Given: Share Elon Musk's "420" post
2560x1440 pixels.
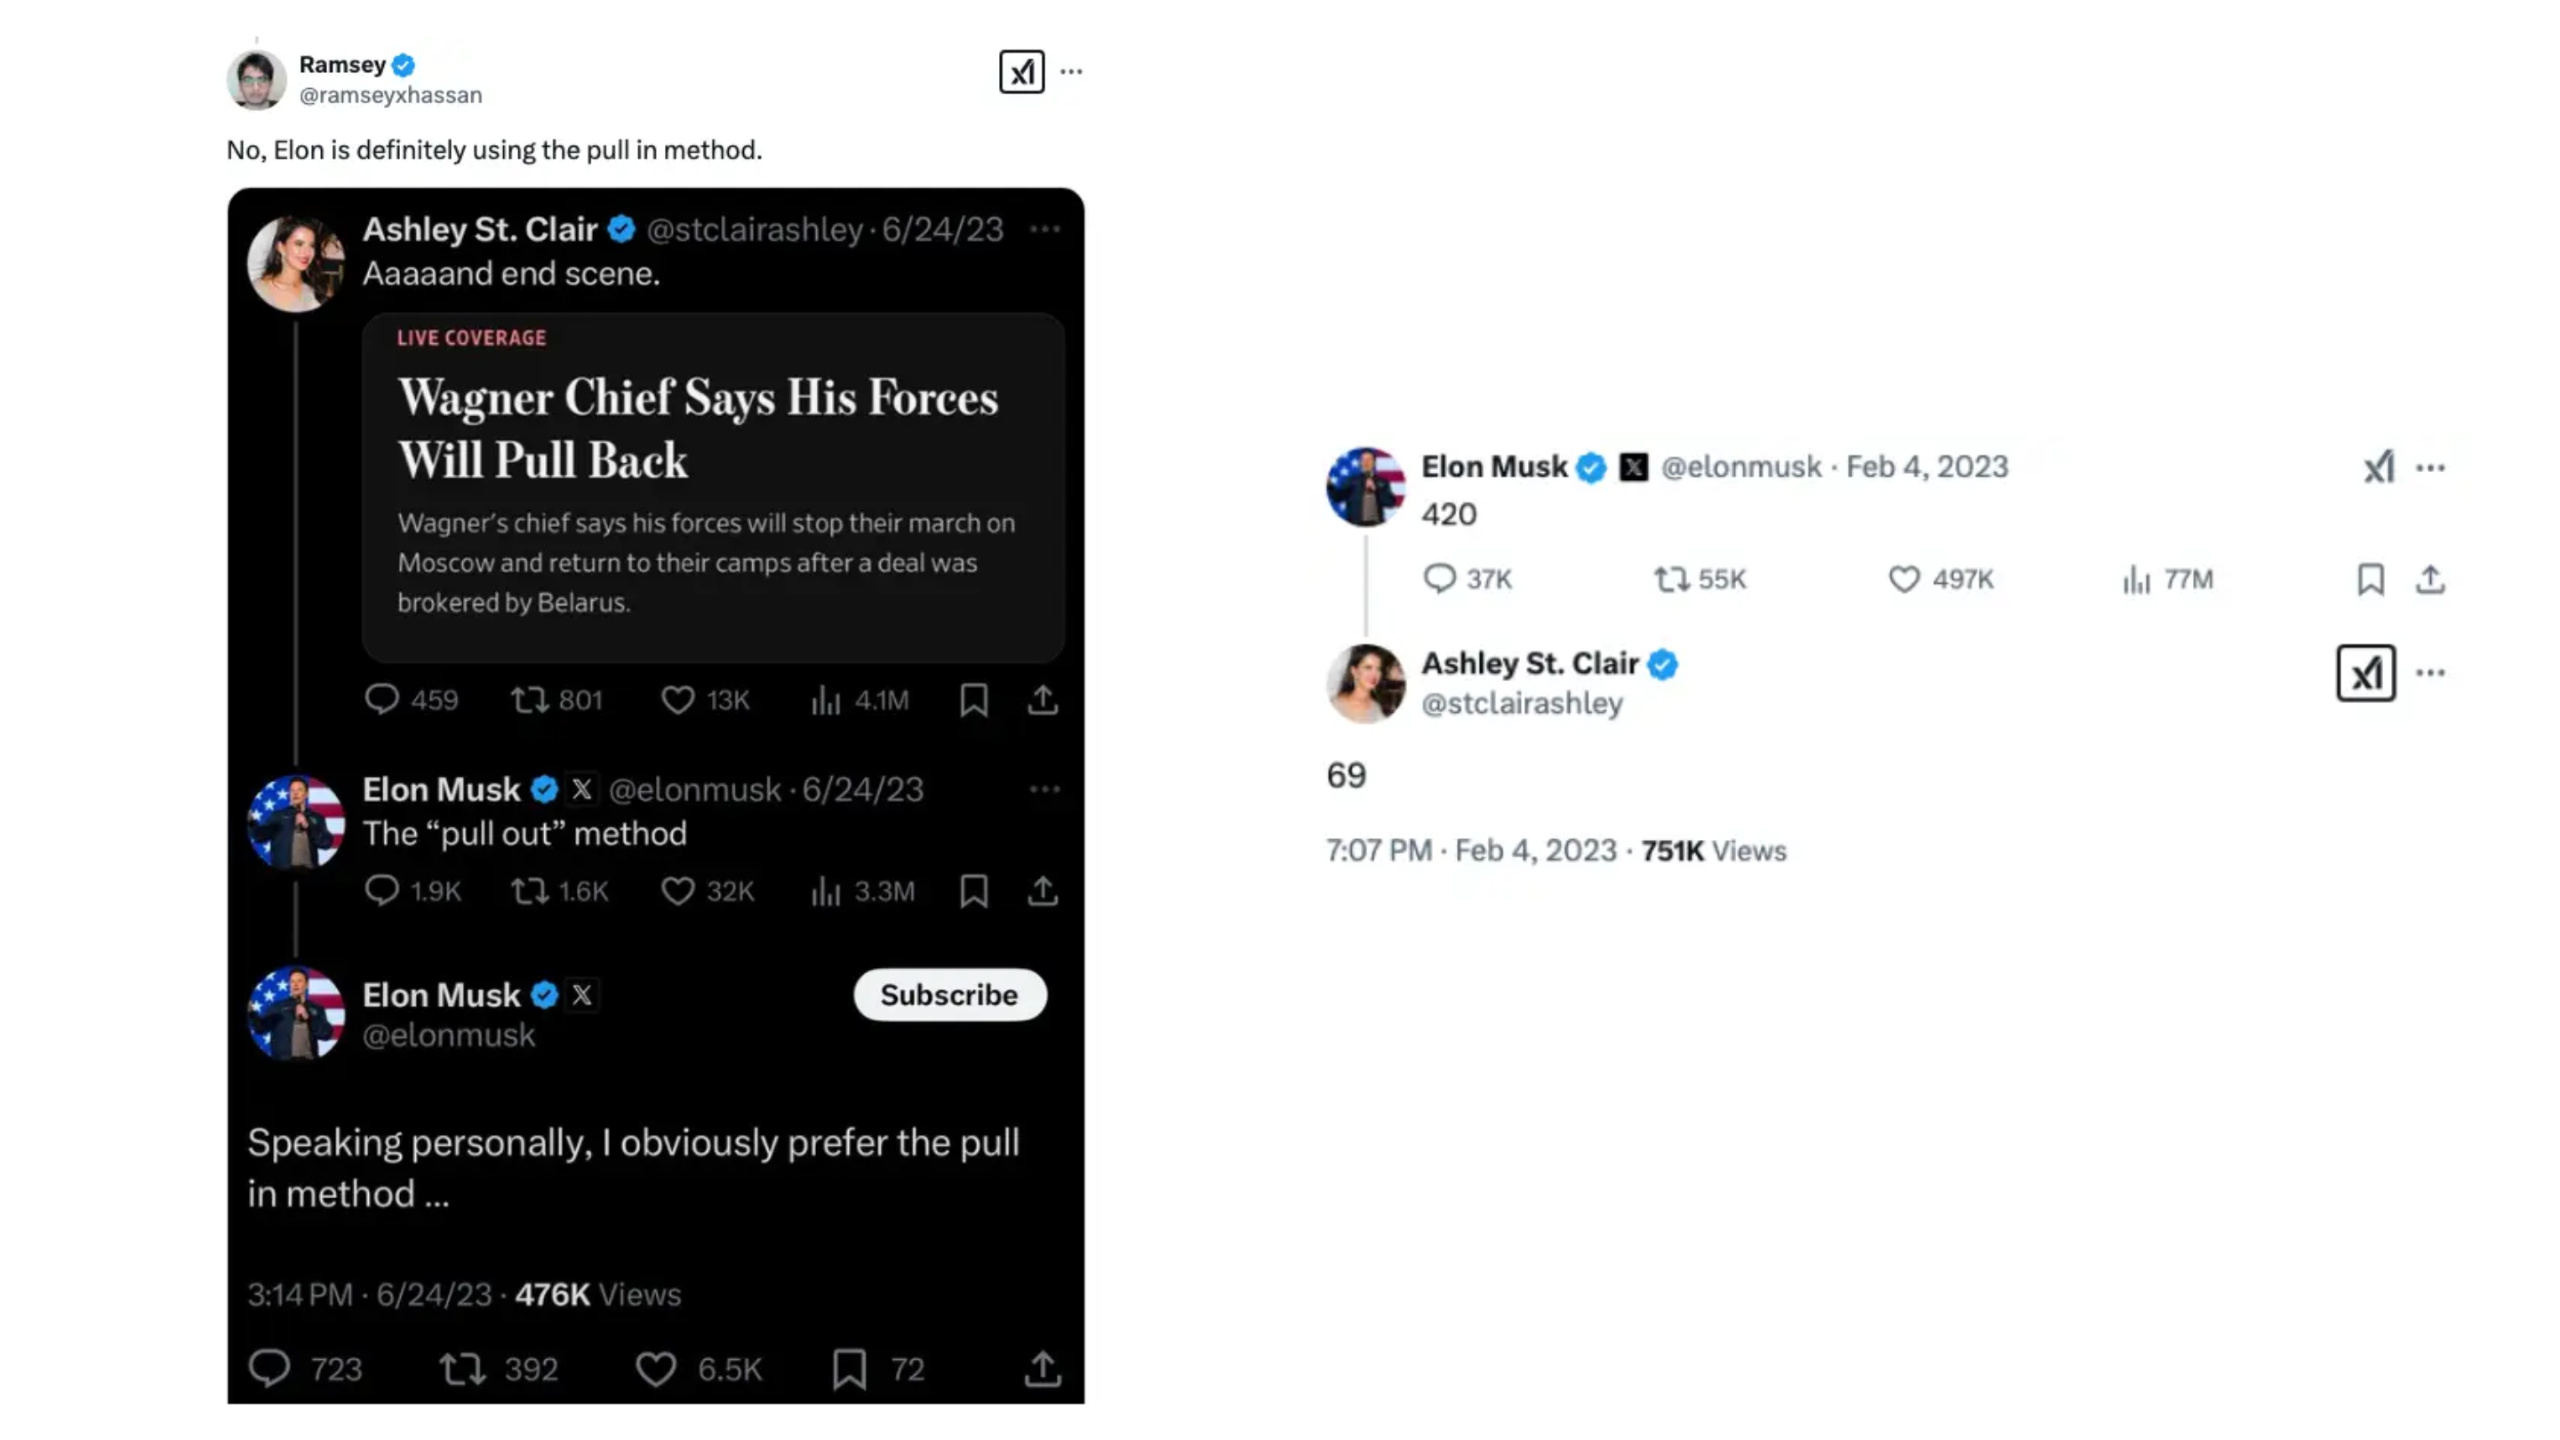Looking at the screenshot, I should [2430, 579].
